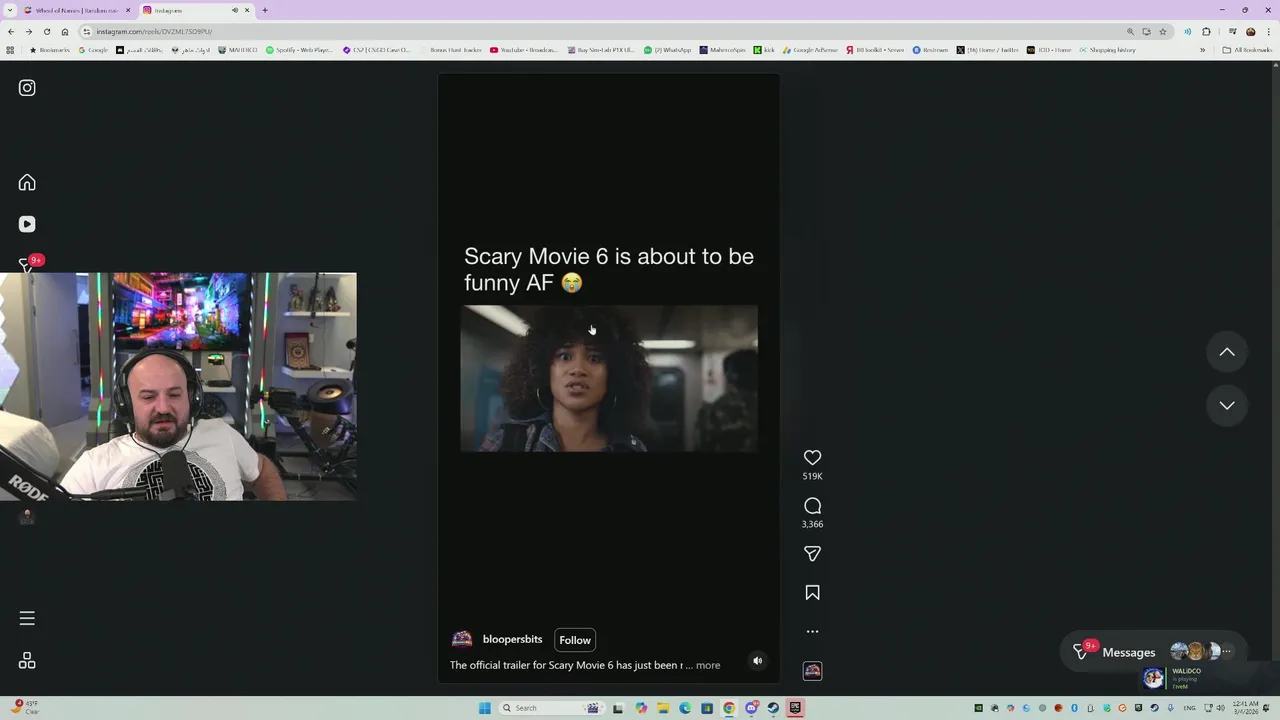Go to the next reel with down chevron
Viewport: 1280px width, 720px height.
pos(1227,405)
